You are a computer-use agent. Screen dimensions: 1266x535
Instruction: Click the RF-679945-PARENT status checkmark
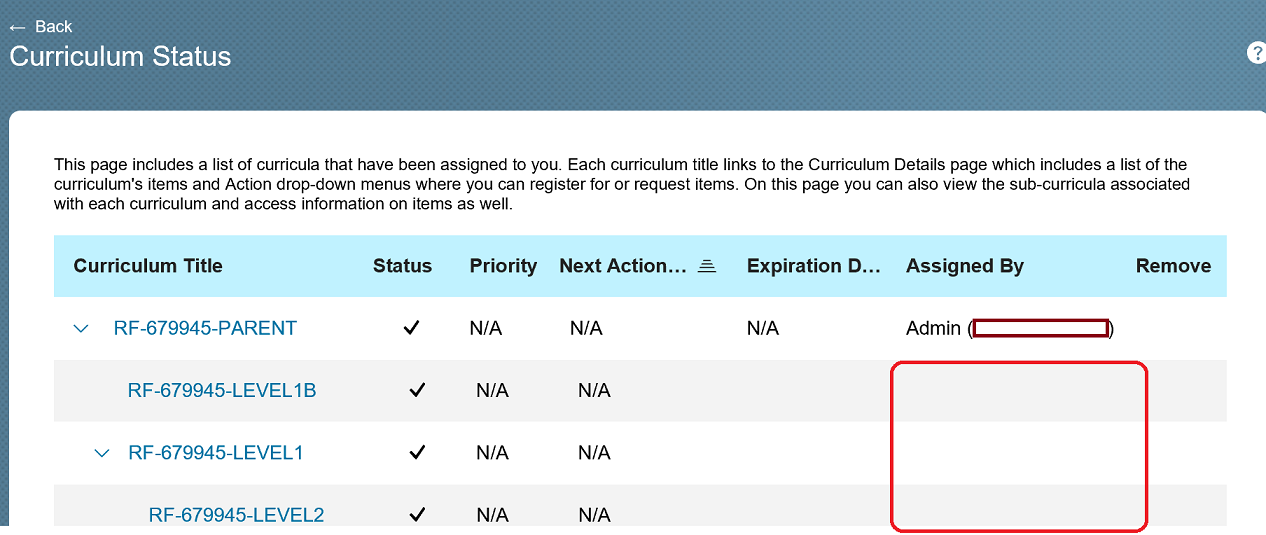411,328
